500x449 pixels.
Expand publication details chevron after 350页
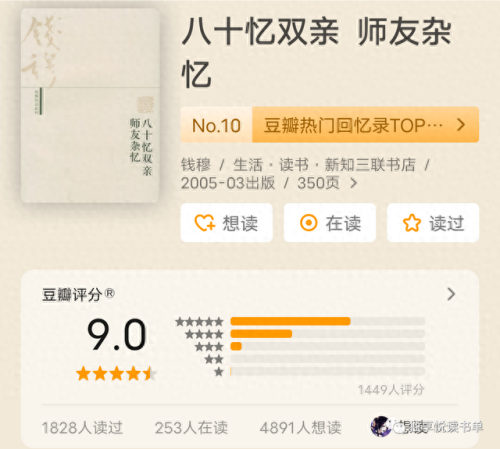pyautogui.click(x=354, y=183)
